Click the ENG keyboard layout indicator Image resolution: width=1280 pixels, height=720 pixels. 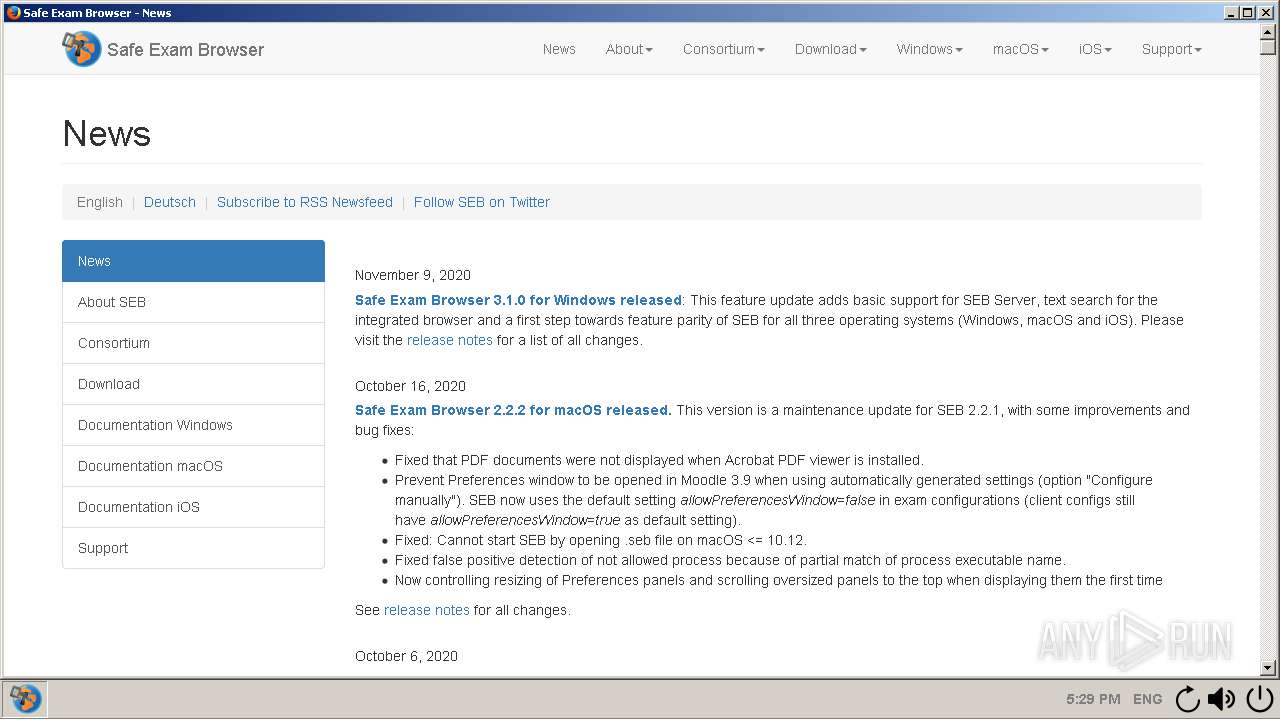point(1147,699)
